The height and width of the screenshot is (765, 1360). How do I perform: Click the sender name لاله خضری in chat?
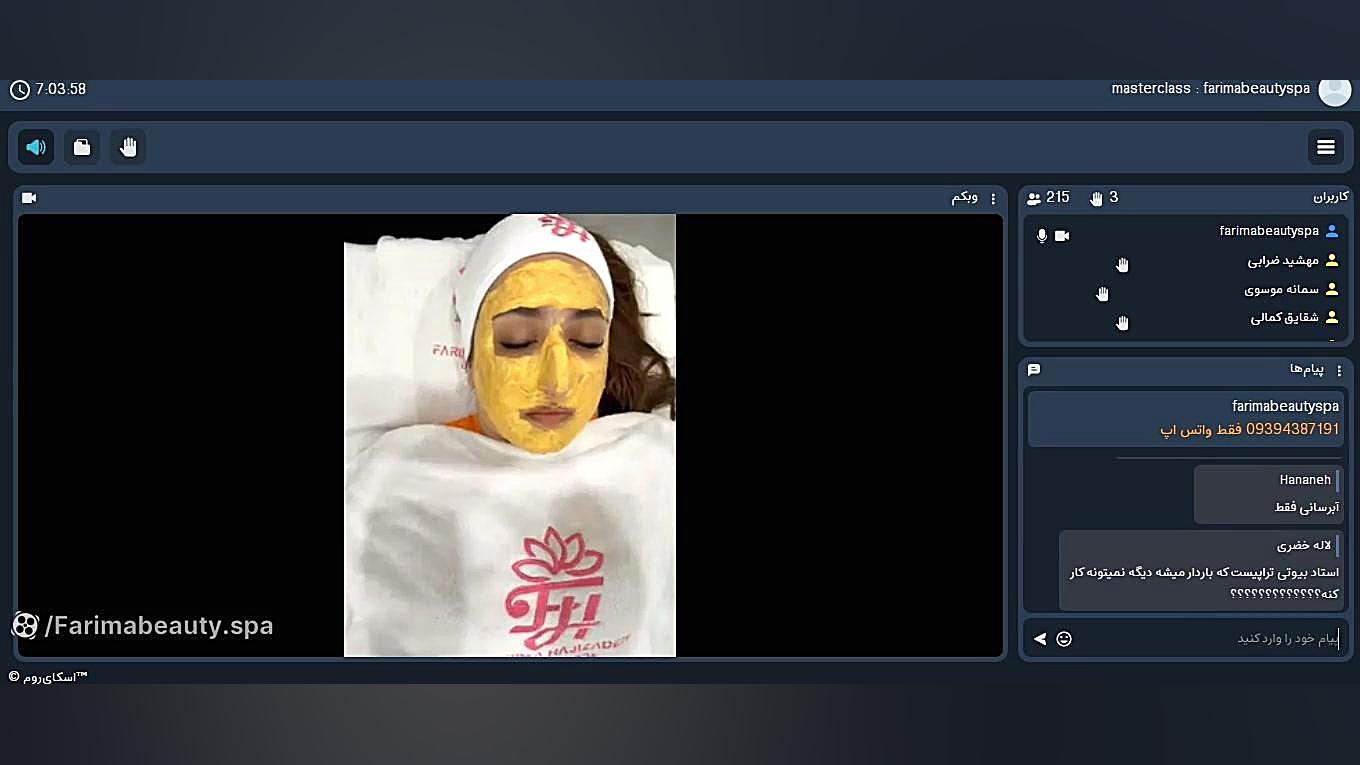[x=1304, y=546]
